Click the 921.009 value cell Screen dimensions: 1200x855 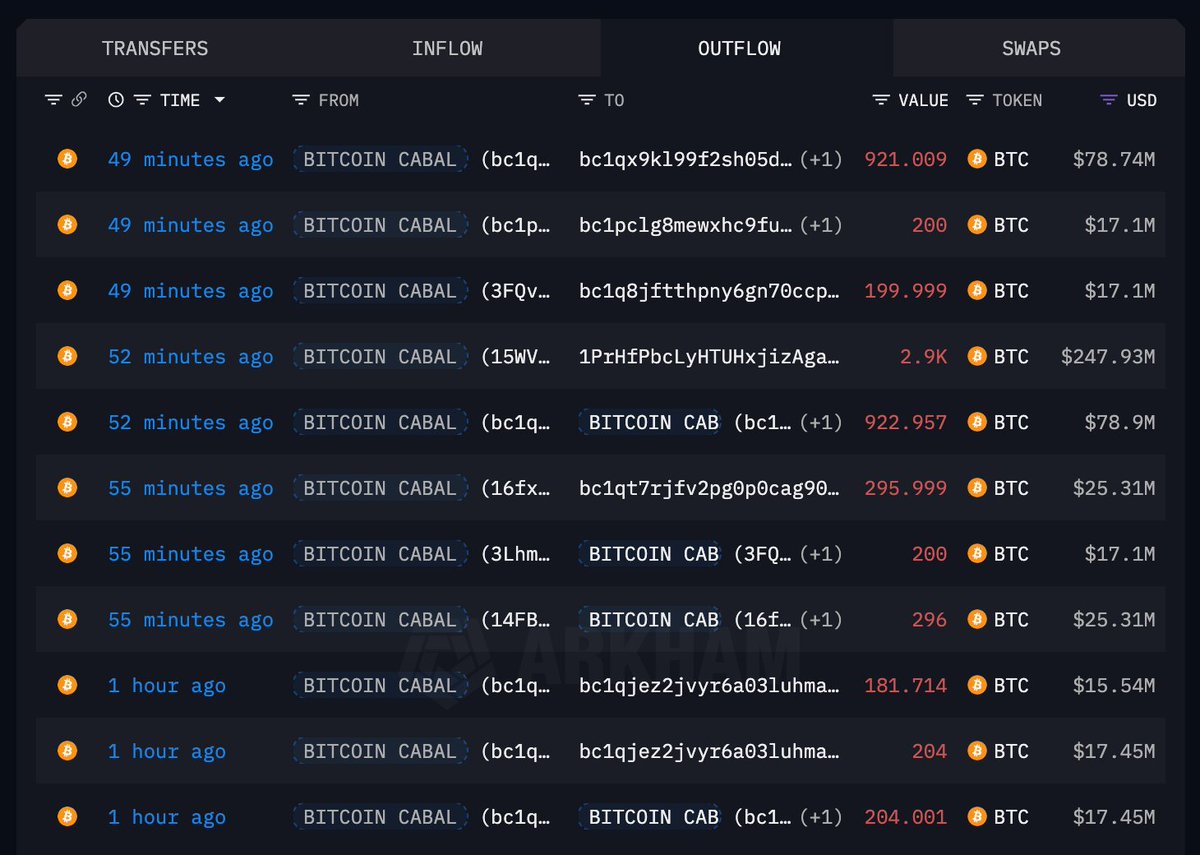point(906,159)
